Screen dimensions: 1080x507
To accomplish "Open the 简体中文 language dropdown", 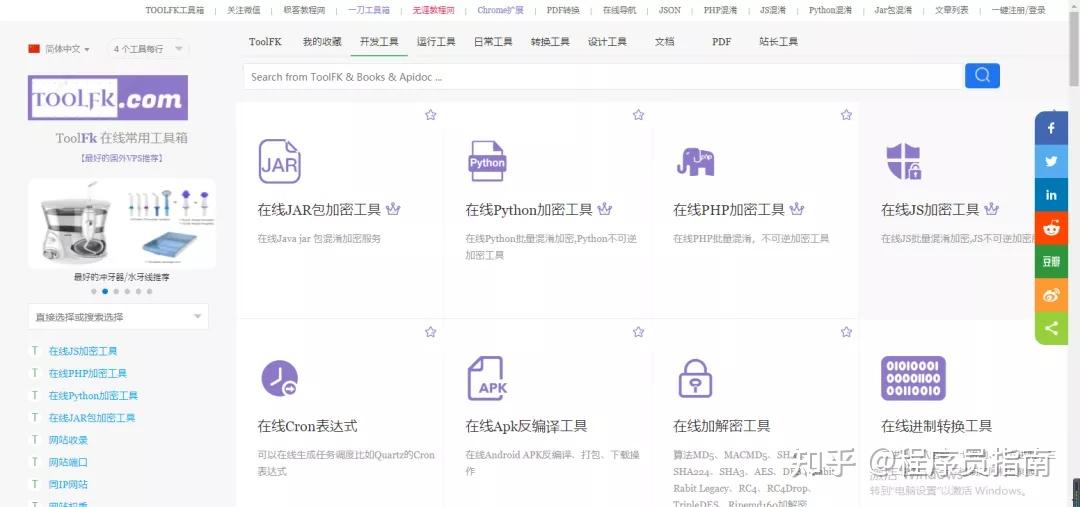I will [x=60, y=49].
